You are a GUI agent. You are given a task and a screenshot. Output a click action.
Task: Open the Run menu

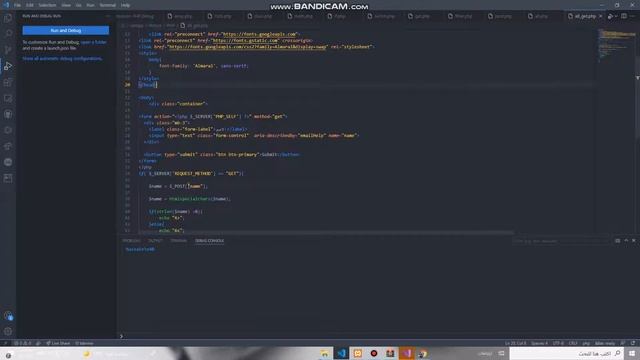[x=90, y=5]
